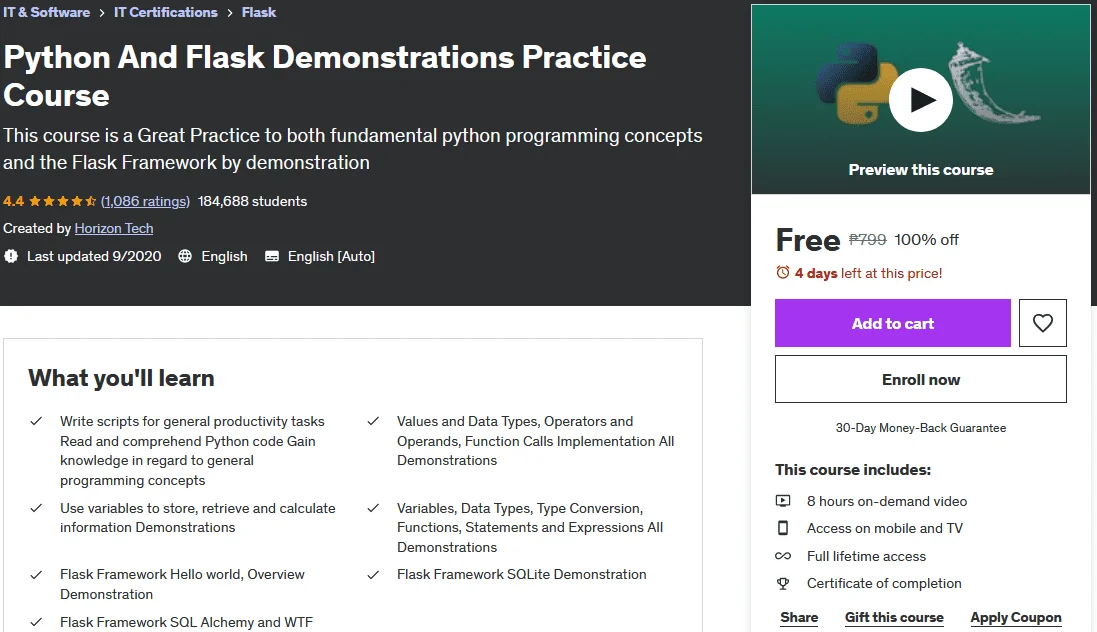Click Full lifetime access text
The height and width of the screenshot is (632, 1097).
866,556
